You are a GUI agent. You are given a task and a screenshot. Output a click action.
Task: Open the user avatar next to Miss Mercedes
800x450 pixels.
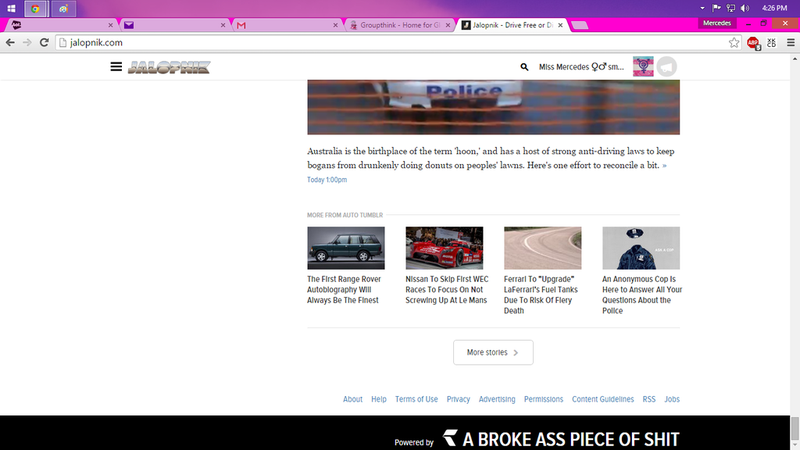point(643,66)
